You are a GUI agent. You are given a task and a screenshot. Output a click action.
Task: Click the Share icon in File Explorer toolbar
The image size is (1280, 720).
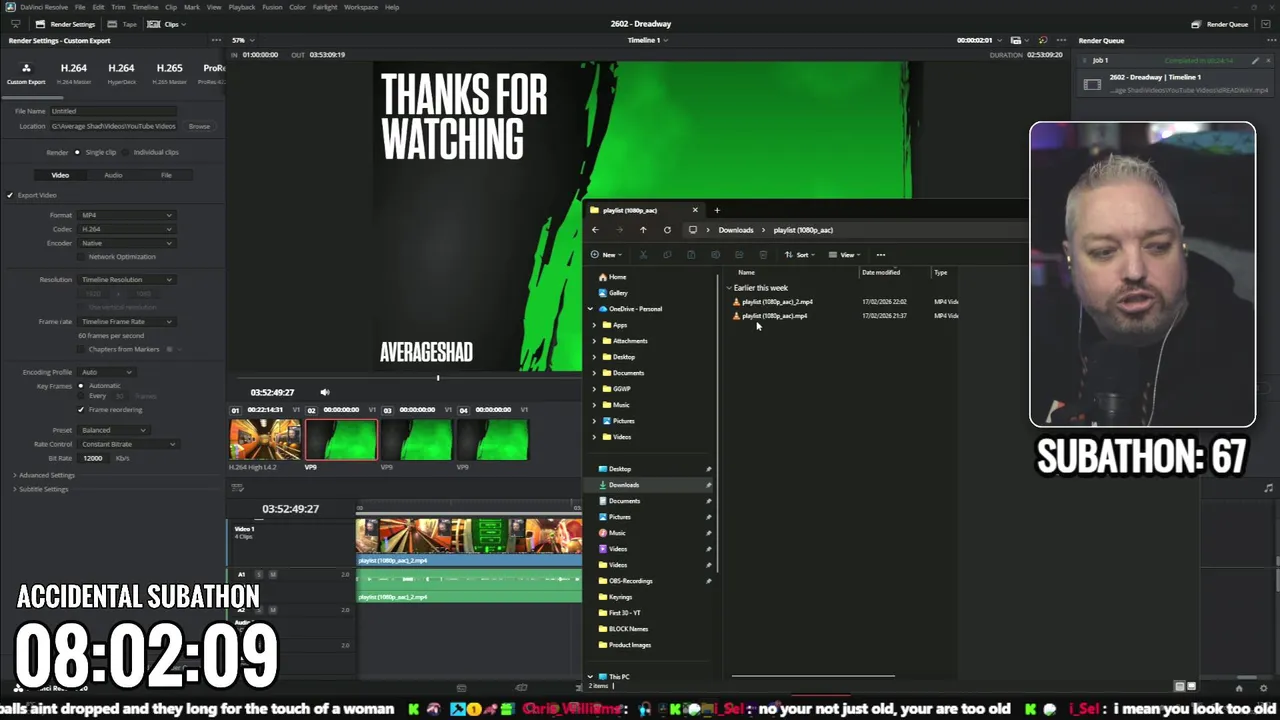click(x=739, y=255)
